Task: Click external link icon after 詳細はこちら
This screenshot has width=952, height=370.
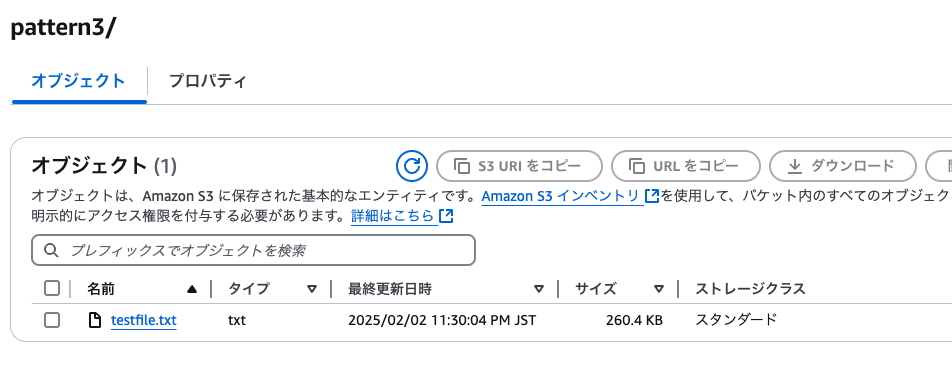Action: (446, 216)
